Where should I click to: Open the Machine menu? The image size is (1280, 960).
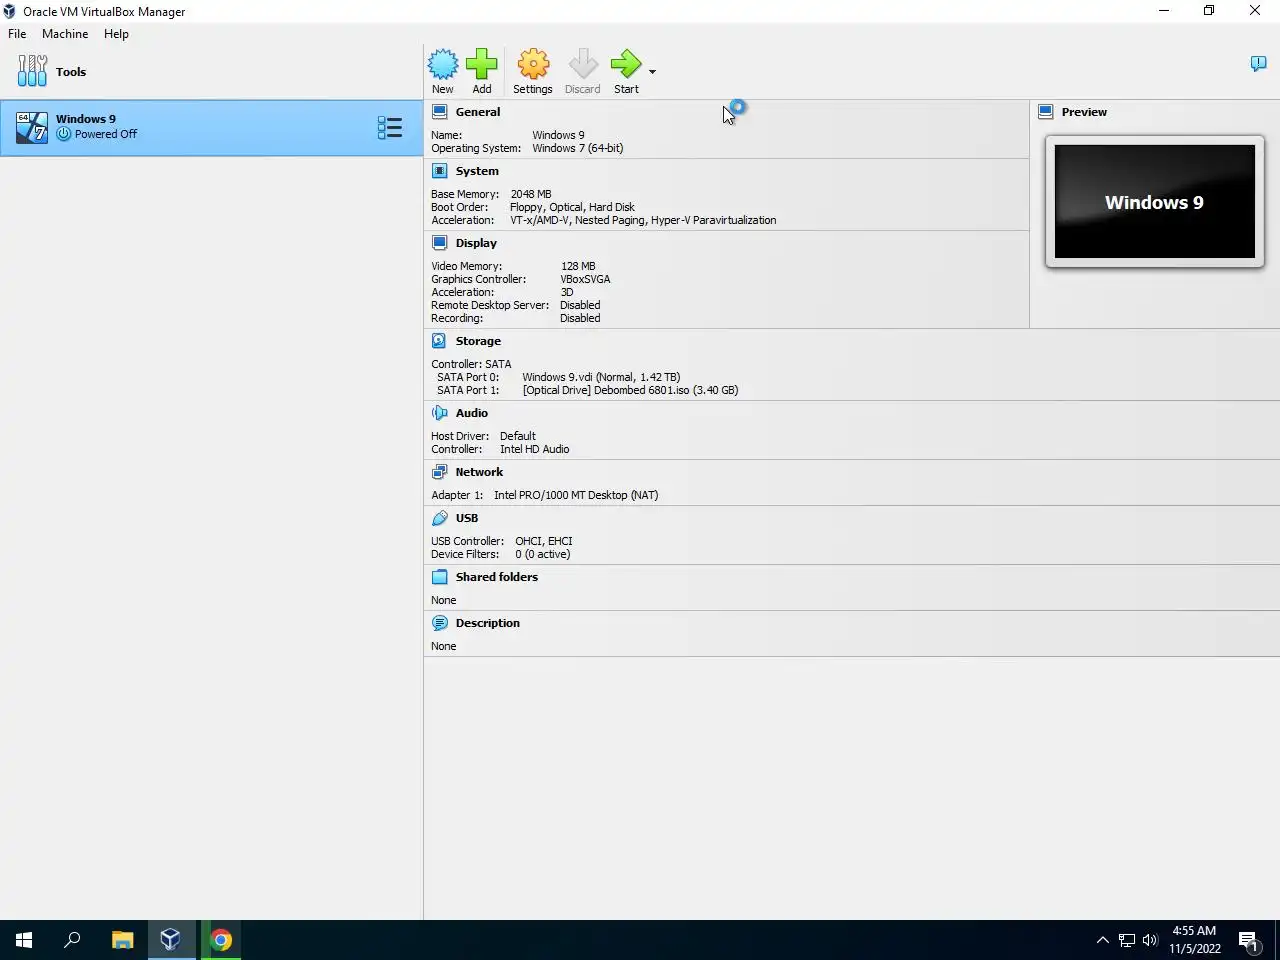pos(65,34)
